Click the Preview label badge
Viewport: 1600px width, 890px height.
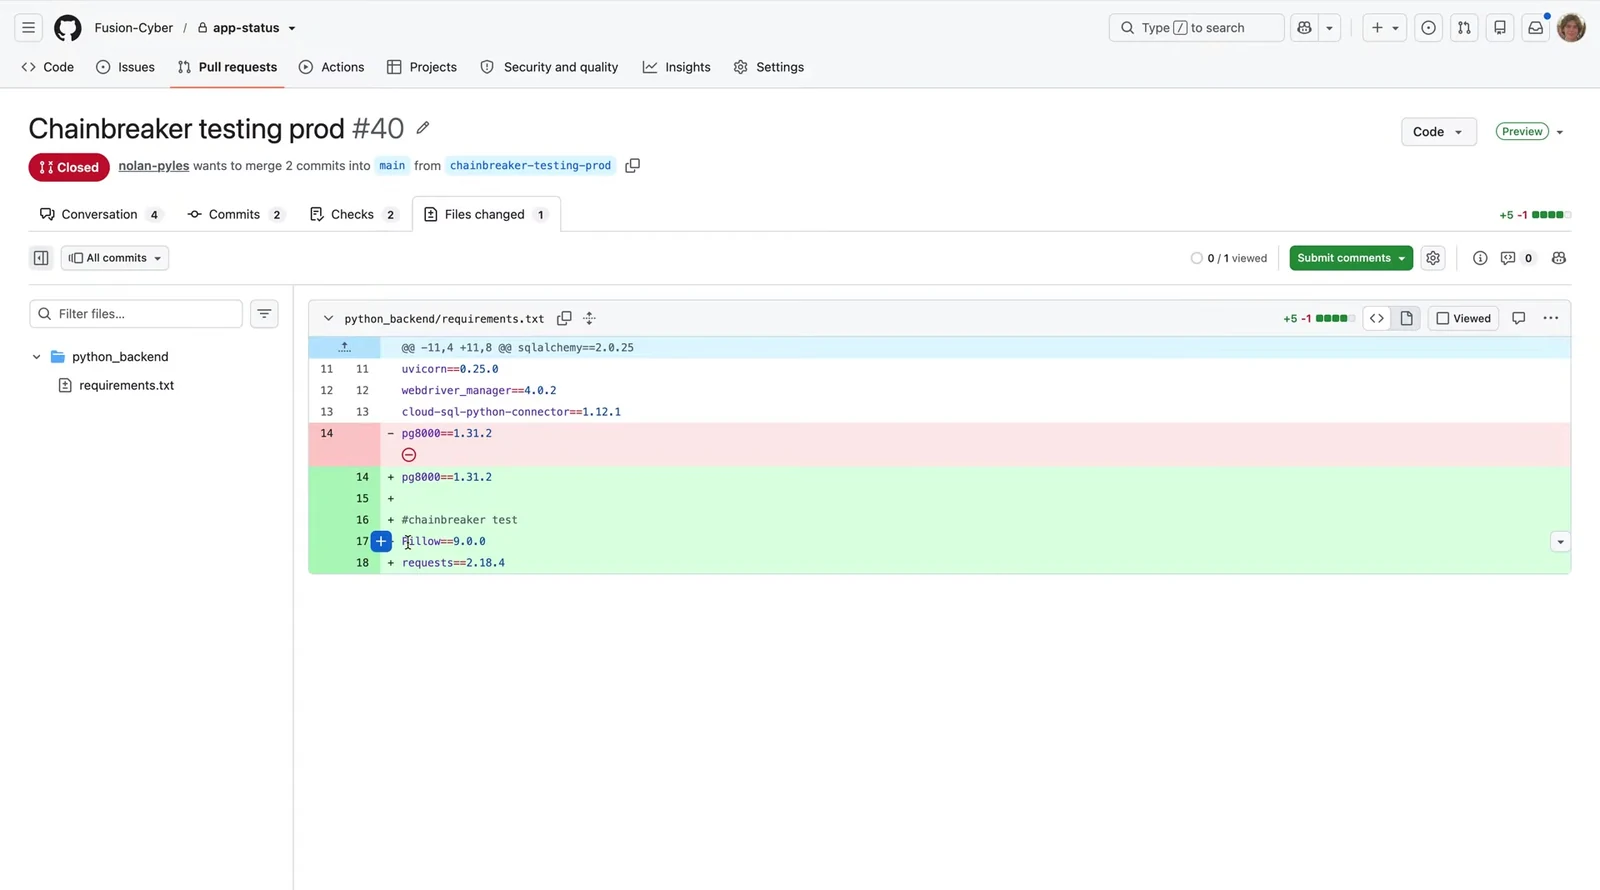click(x=1522, y=132)
